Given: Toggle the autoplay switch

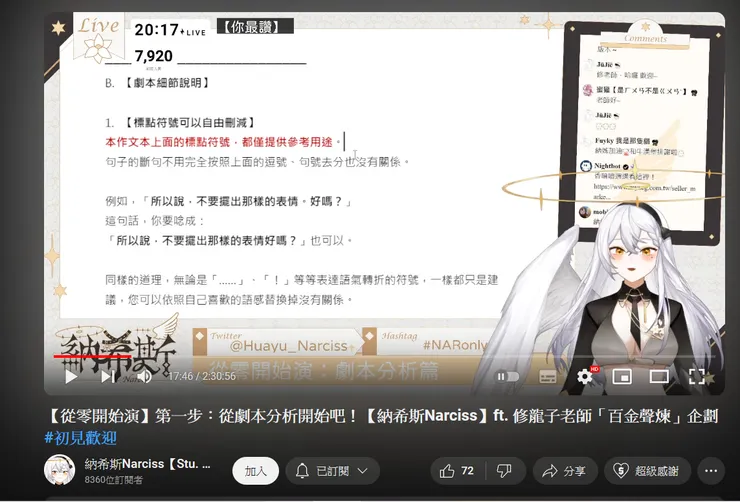Looking at the screenshot, I should (x=507, y=376).
